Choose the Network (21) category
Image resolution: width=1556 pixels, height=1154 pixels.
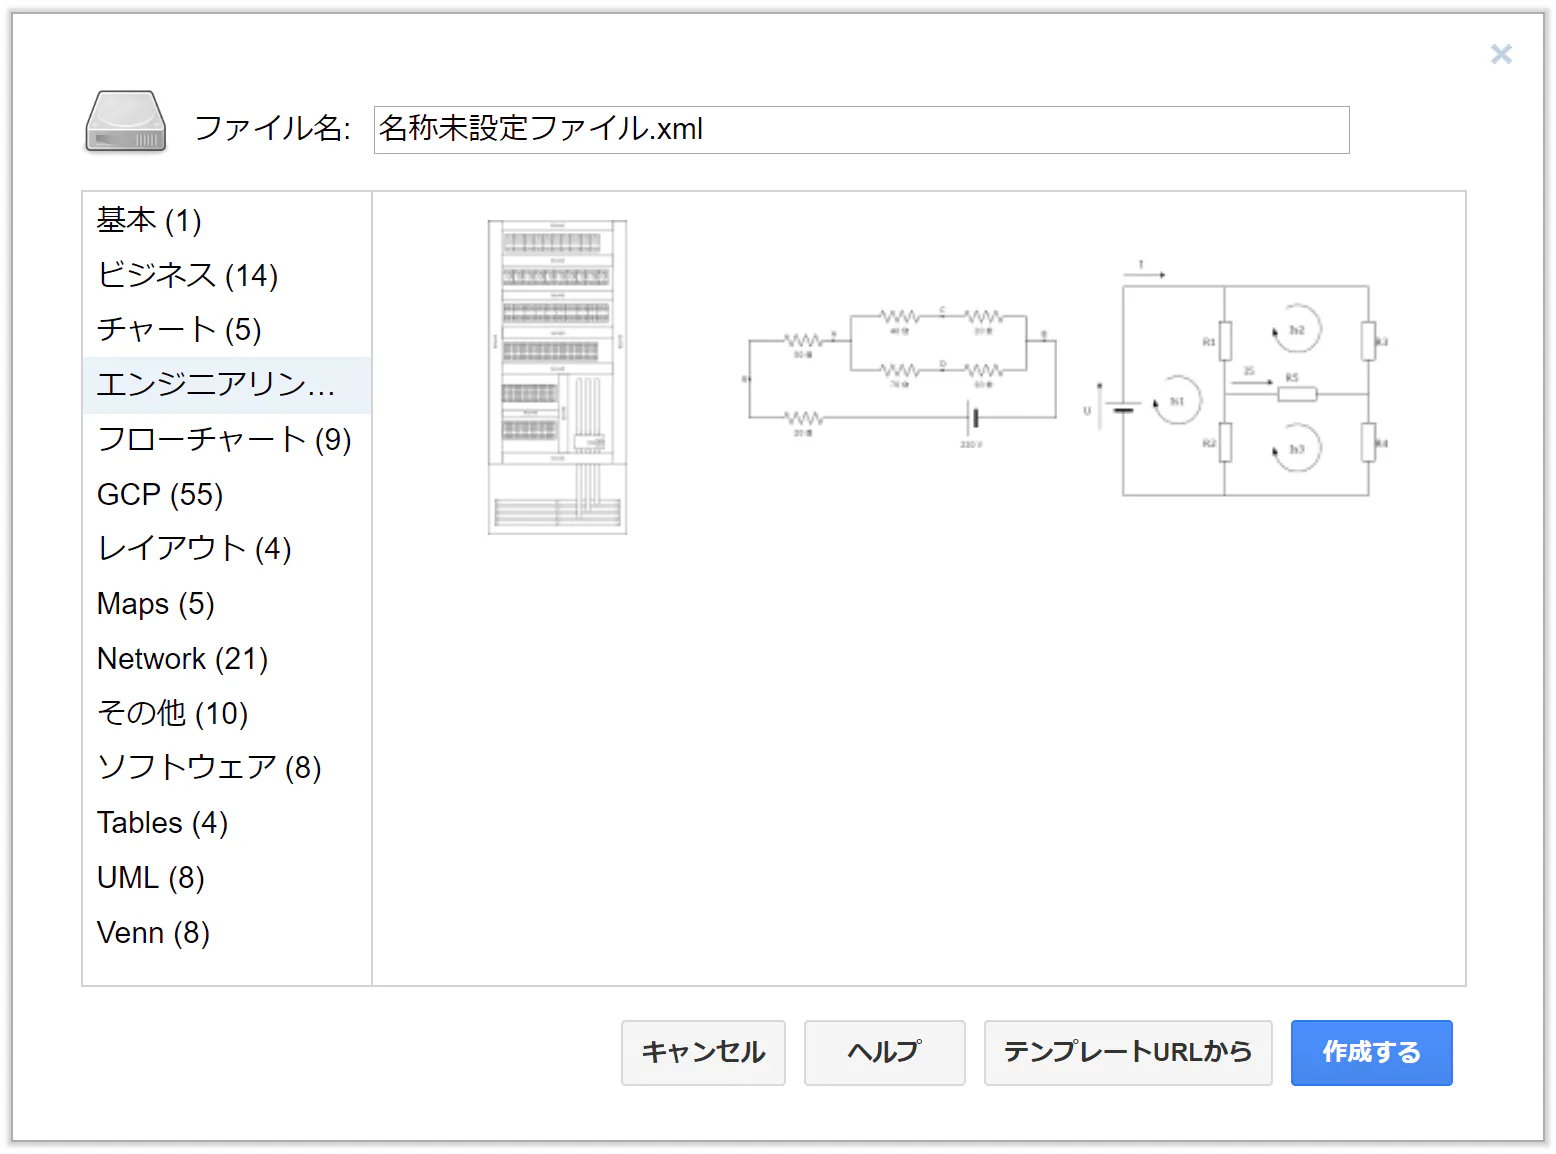tap(227, 659)
